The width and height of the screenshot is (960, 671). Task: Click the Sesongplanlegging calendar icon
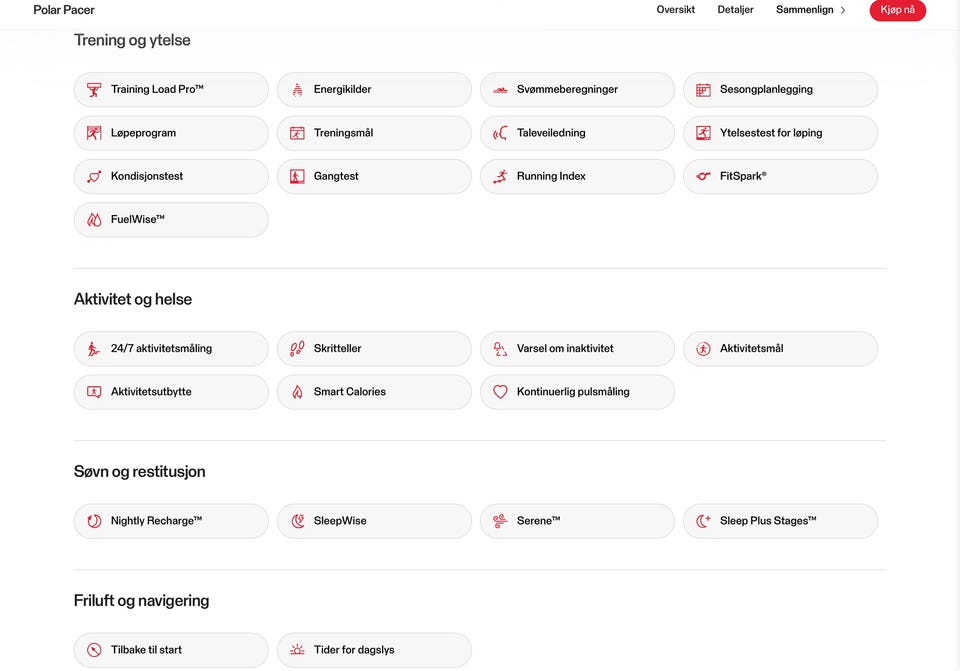(703, 90)
